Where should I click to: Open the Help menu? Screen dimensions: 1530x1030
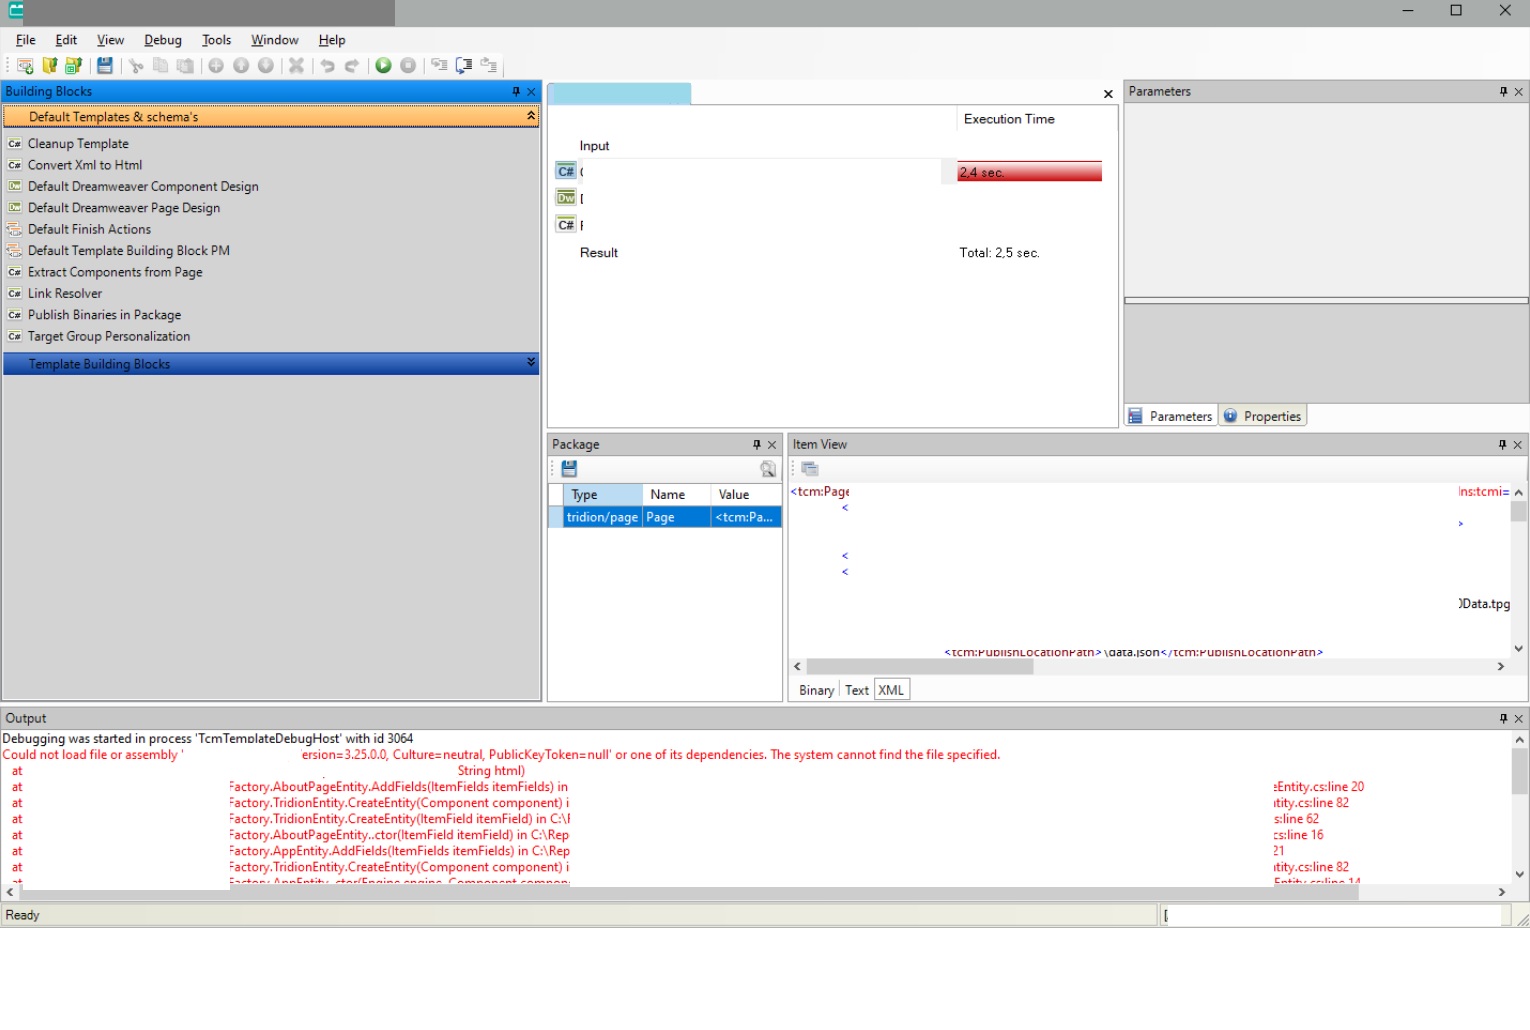click(x=332, y=40)
